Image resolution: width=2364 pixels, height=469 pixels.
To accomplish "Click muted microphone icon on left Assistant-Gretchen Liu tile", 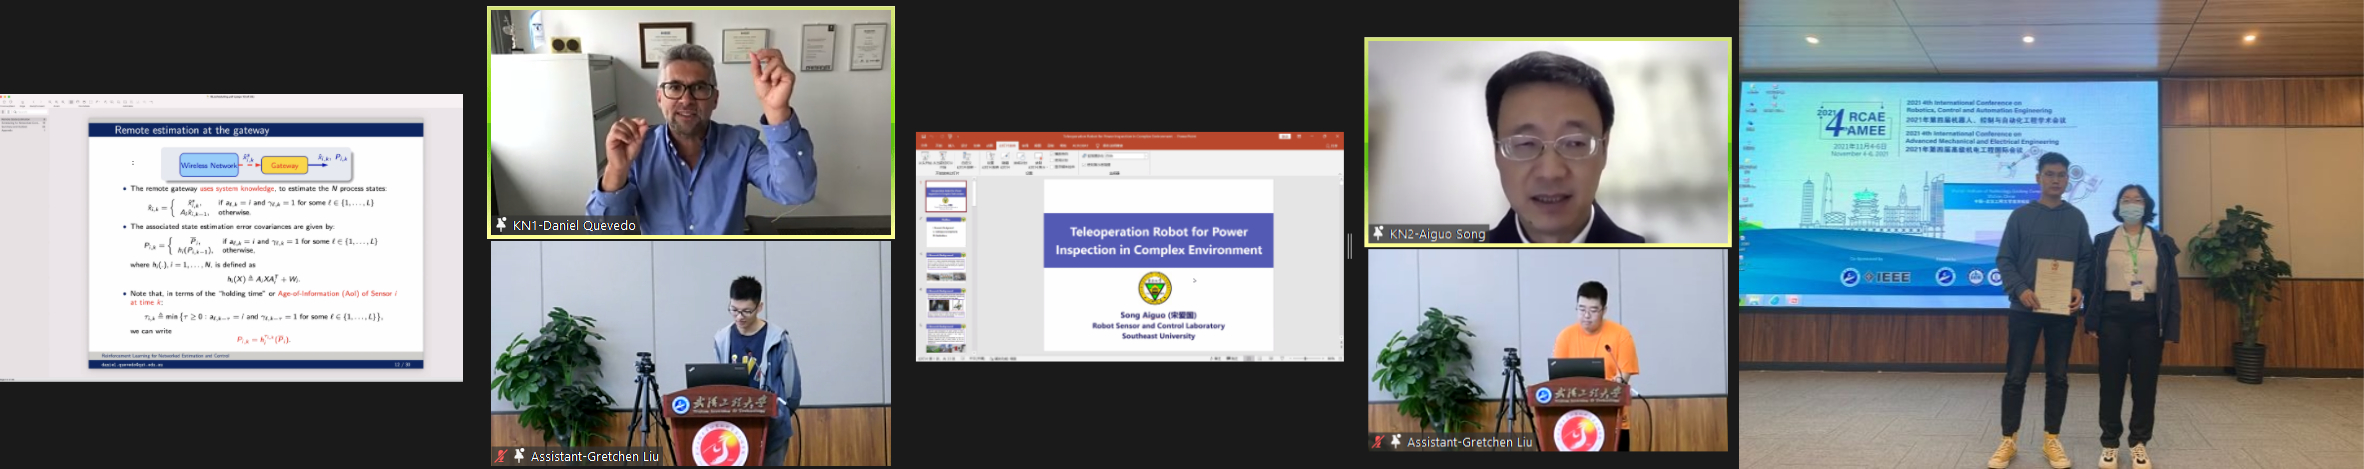I will 501,456.
